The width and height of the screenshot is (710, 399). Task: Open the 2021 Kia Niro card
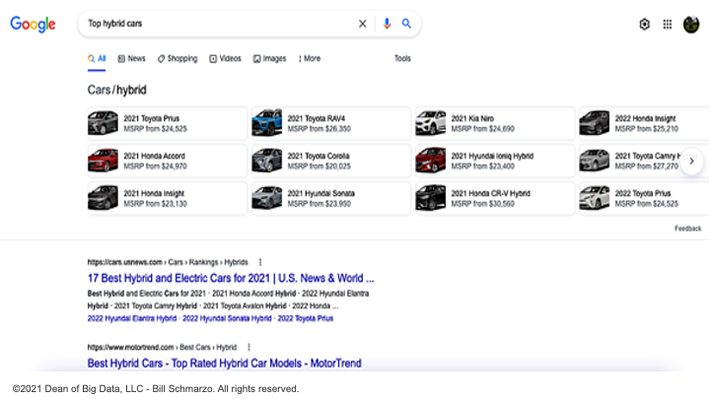click(495, 123)
